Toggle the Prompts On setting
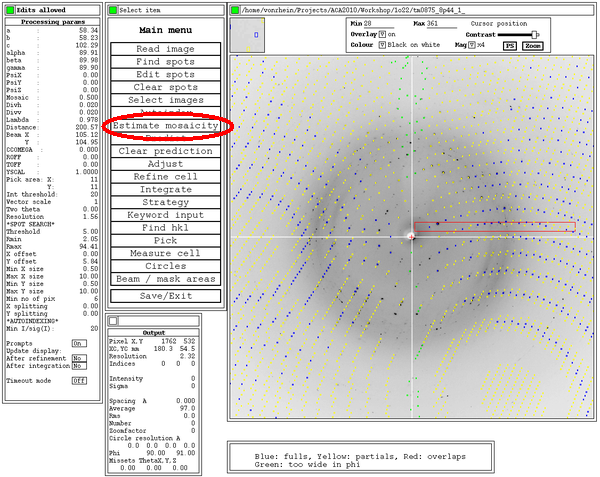600x477 pixels. 77,342
